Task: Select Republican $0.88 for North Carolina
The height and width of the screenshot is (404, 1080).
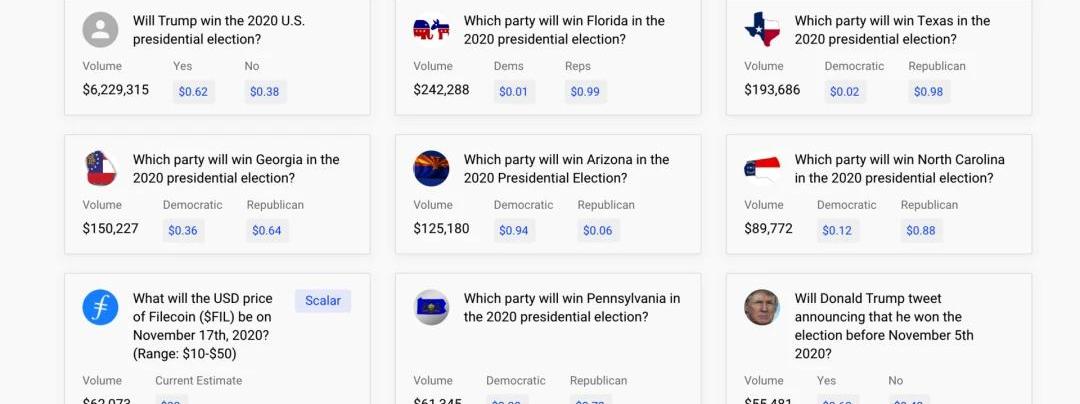Action: tap(921, 231)
